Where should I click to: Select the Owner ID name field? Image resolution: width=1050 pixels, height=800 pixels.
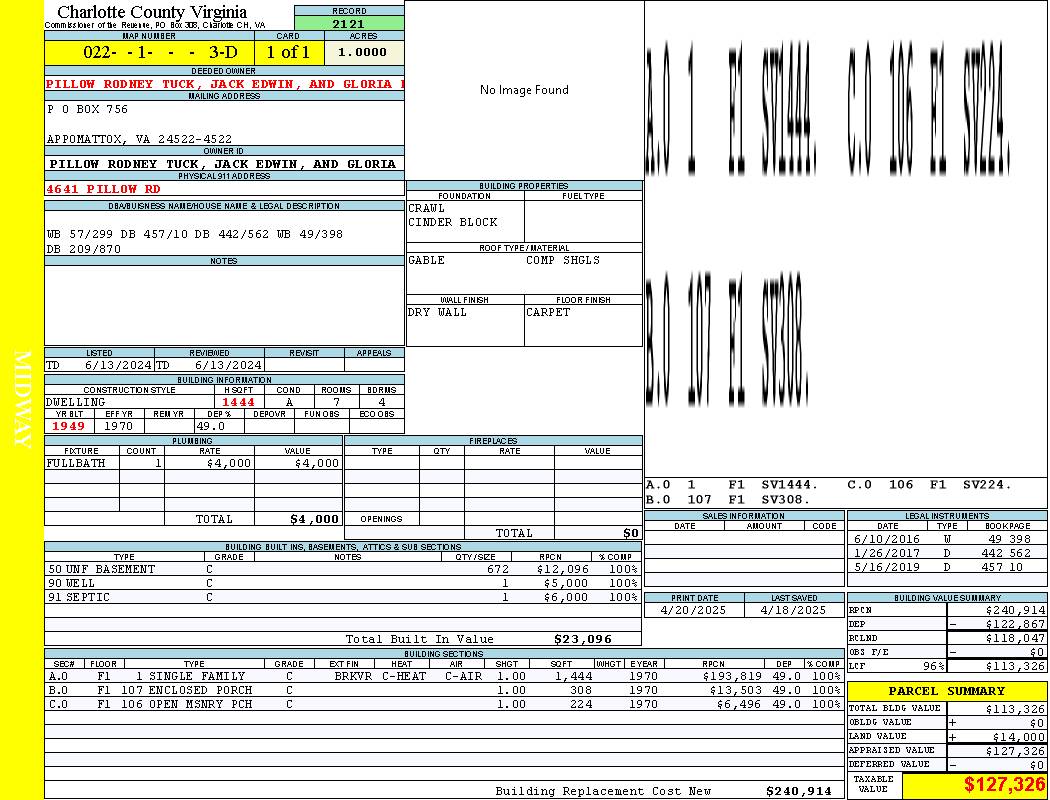(x=224, y=164)
